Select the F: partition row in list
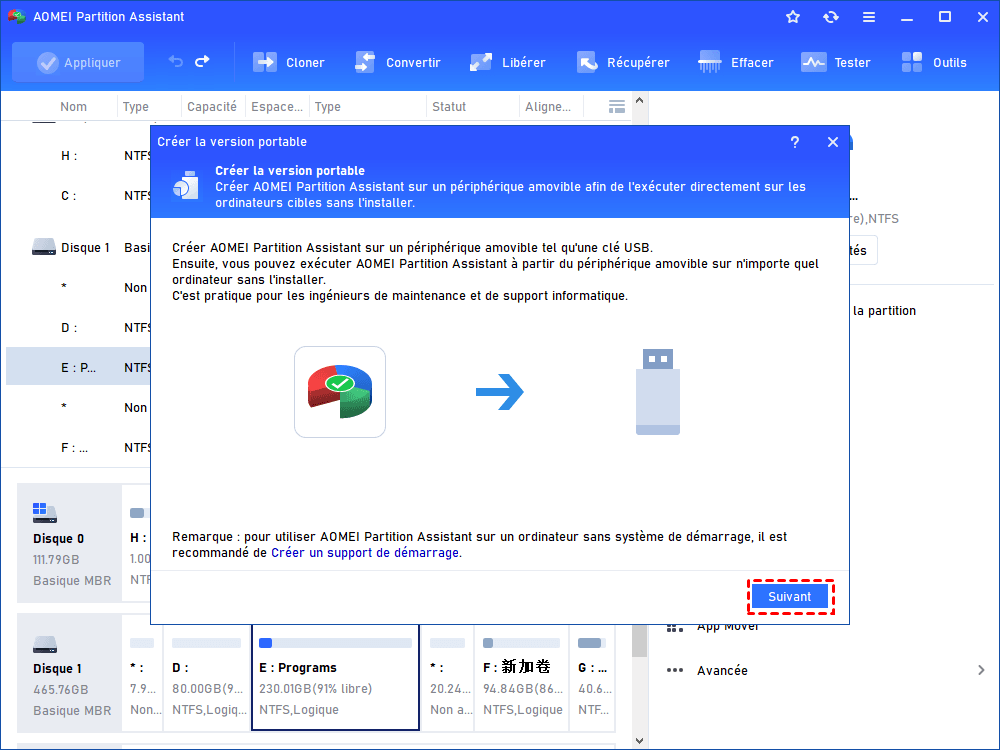Image resolution: width=1000 pixels, height=750 pixels. (78, 448)
